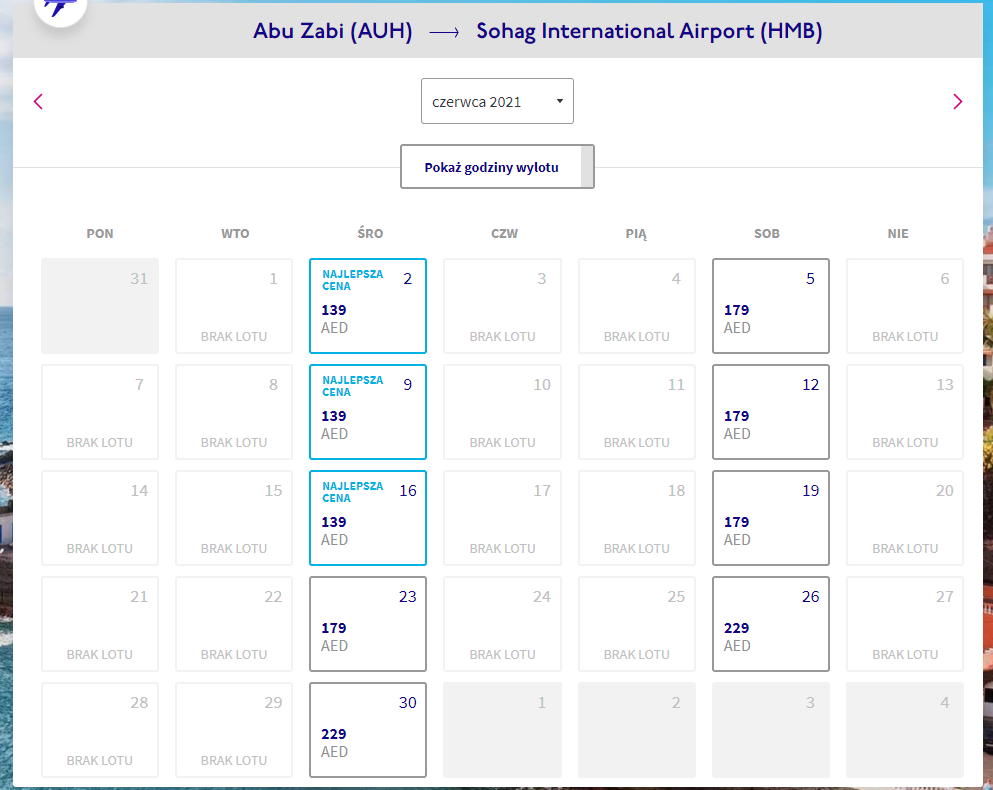Select June 26 for 229 AED
Screen dimensions: 993x790
click(771, 624)
